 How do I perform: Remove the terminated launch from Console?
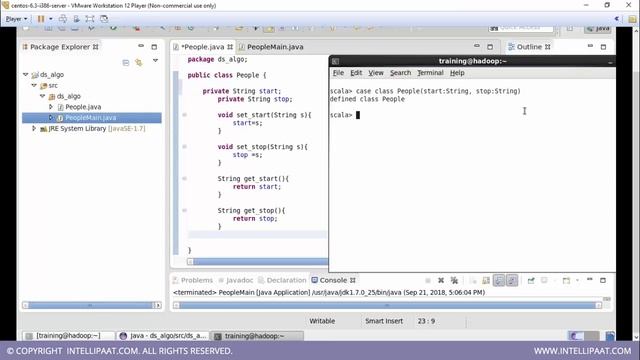click(x=441, y=280)
